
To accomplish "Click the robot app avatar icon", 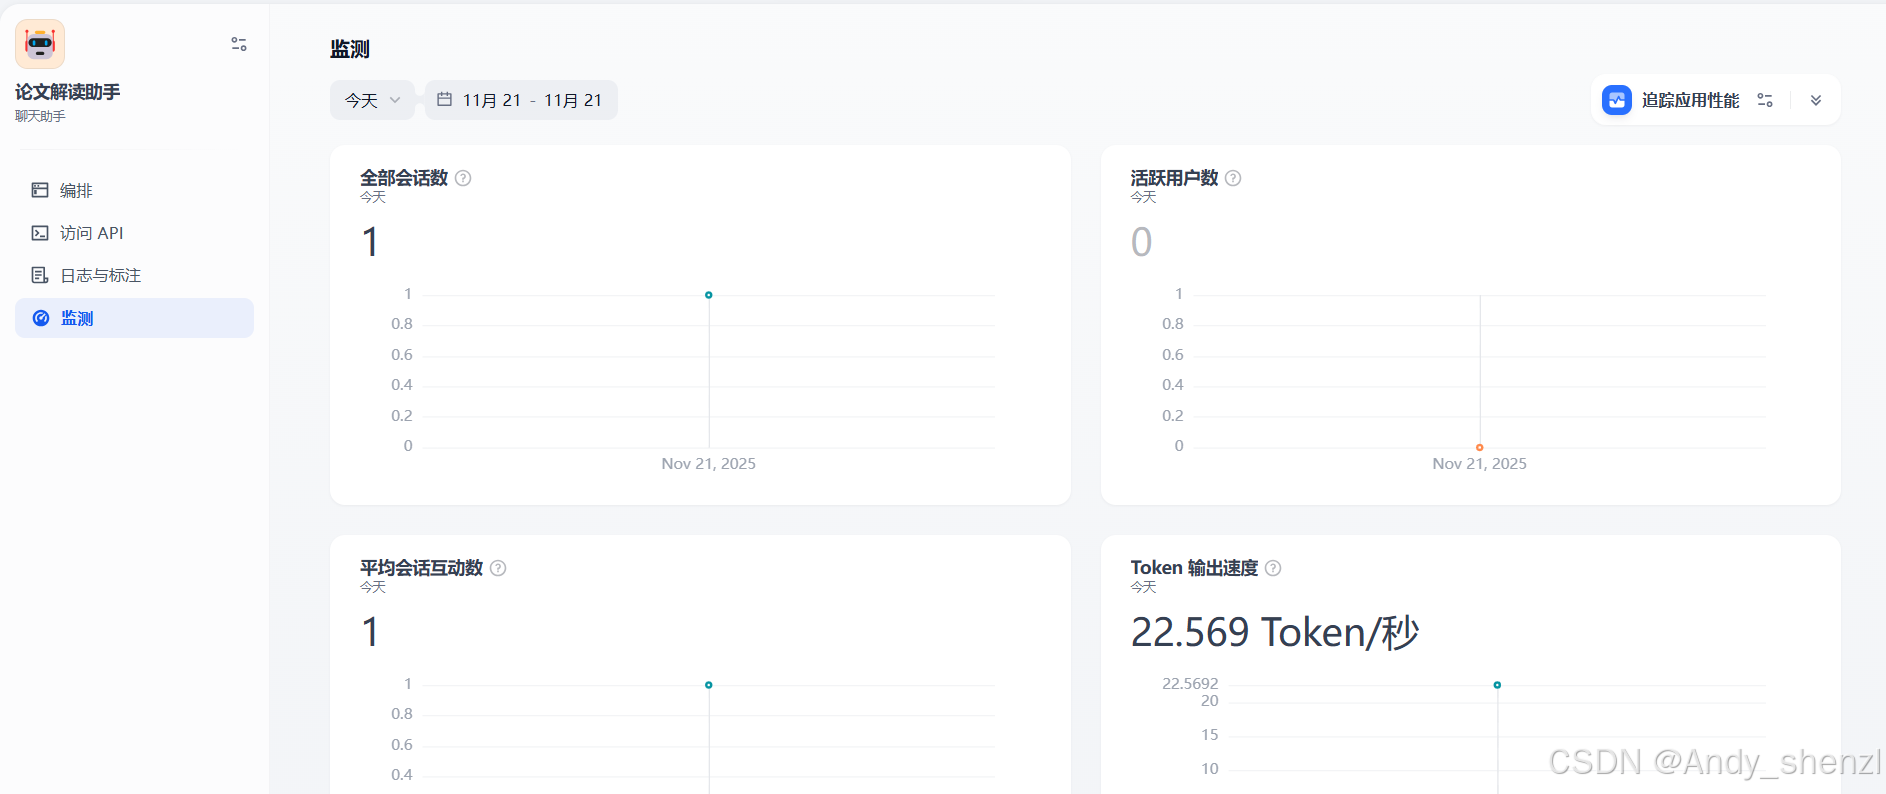I will [x=40, y=44].
